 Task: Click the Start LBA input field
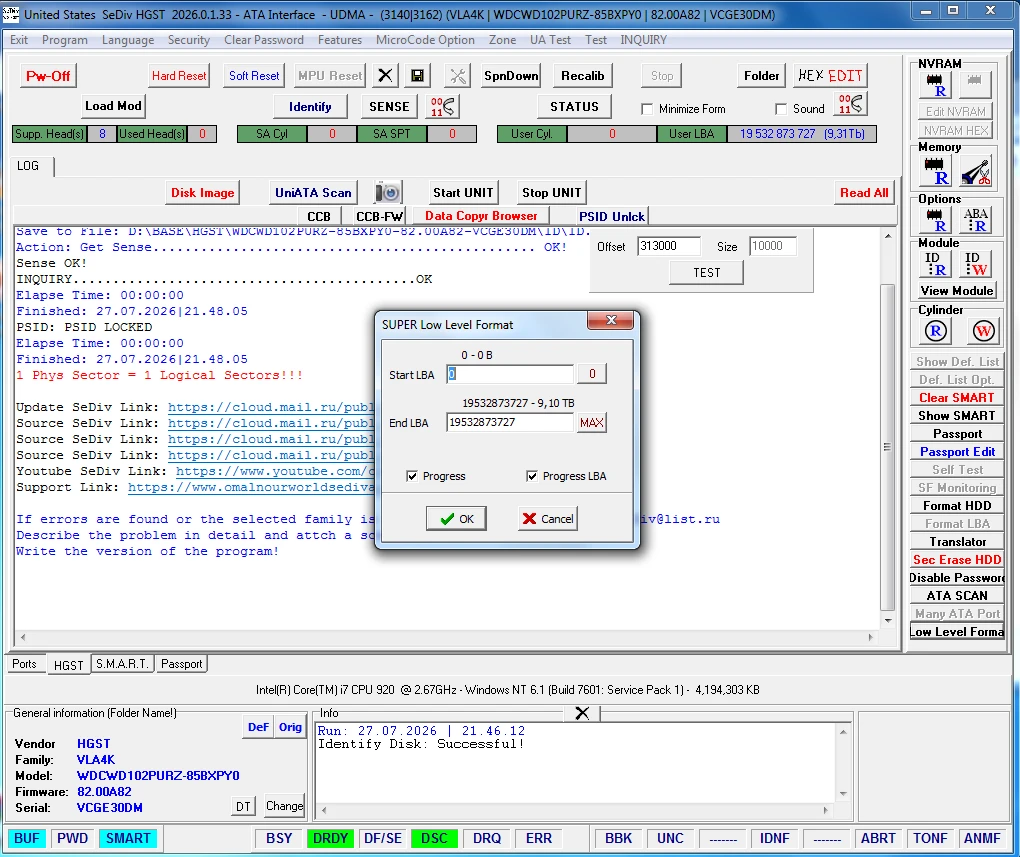click(510, 374)
